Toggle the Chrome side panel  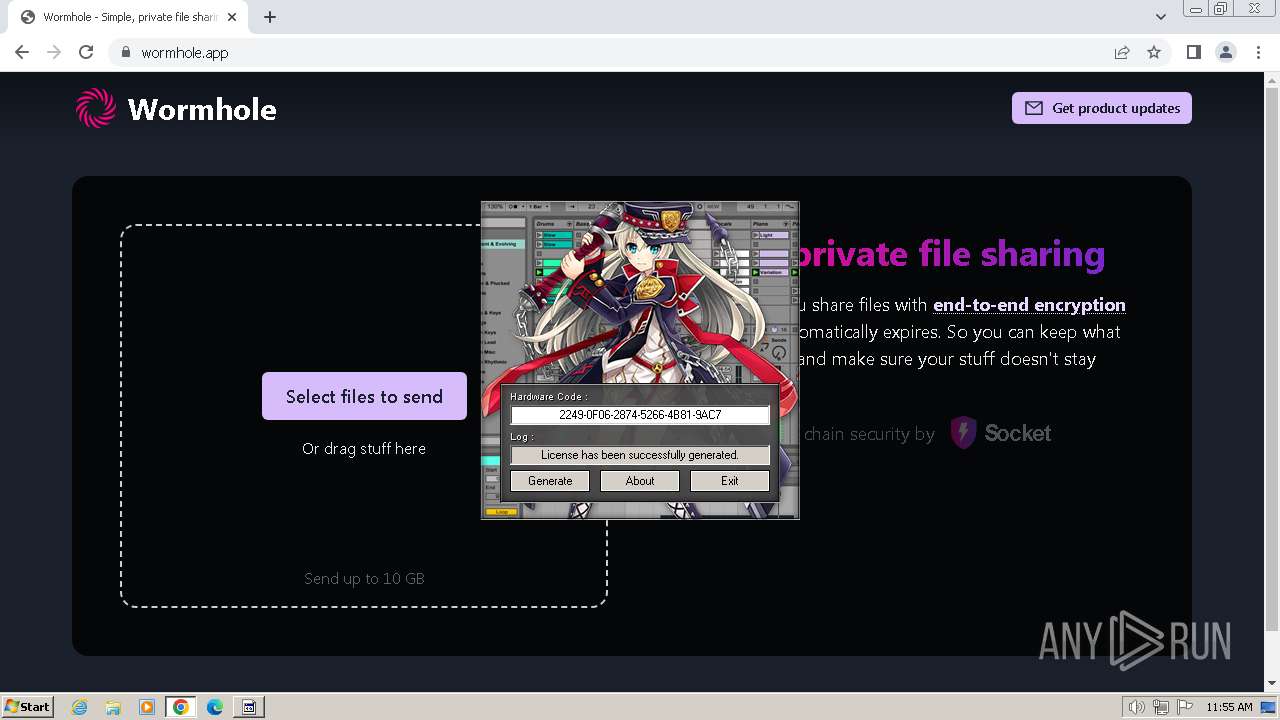(x=1194, y=52)
